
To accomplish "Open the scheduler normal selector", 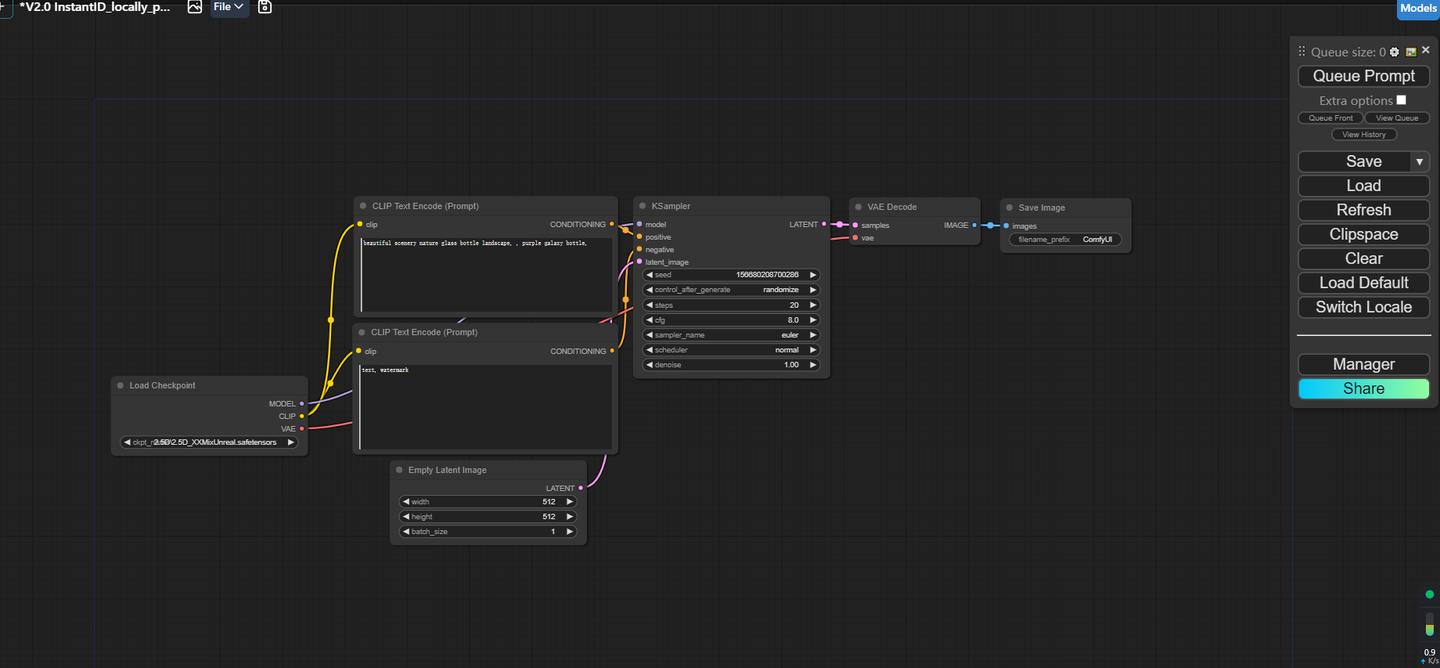I will click(731, 350).
